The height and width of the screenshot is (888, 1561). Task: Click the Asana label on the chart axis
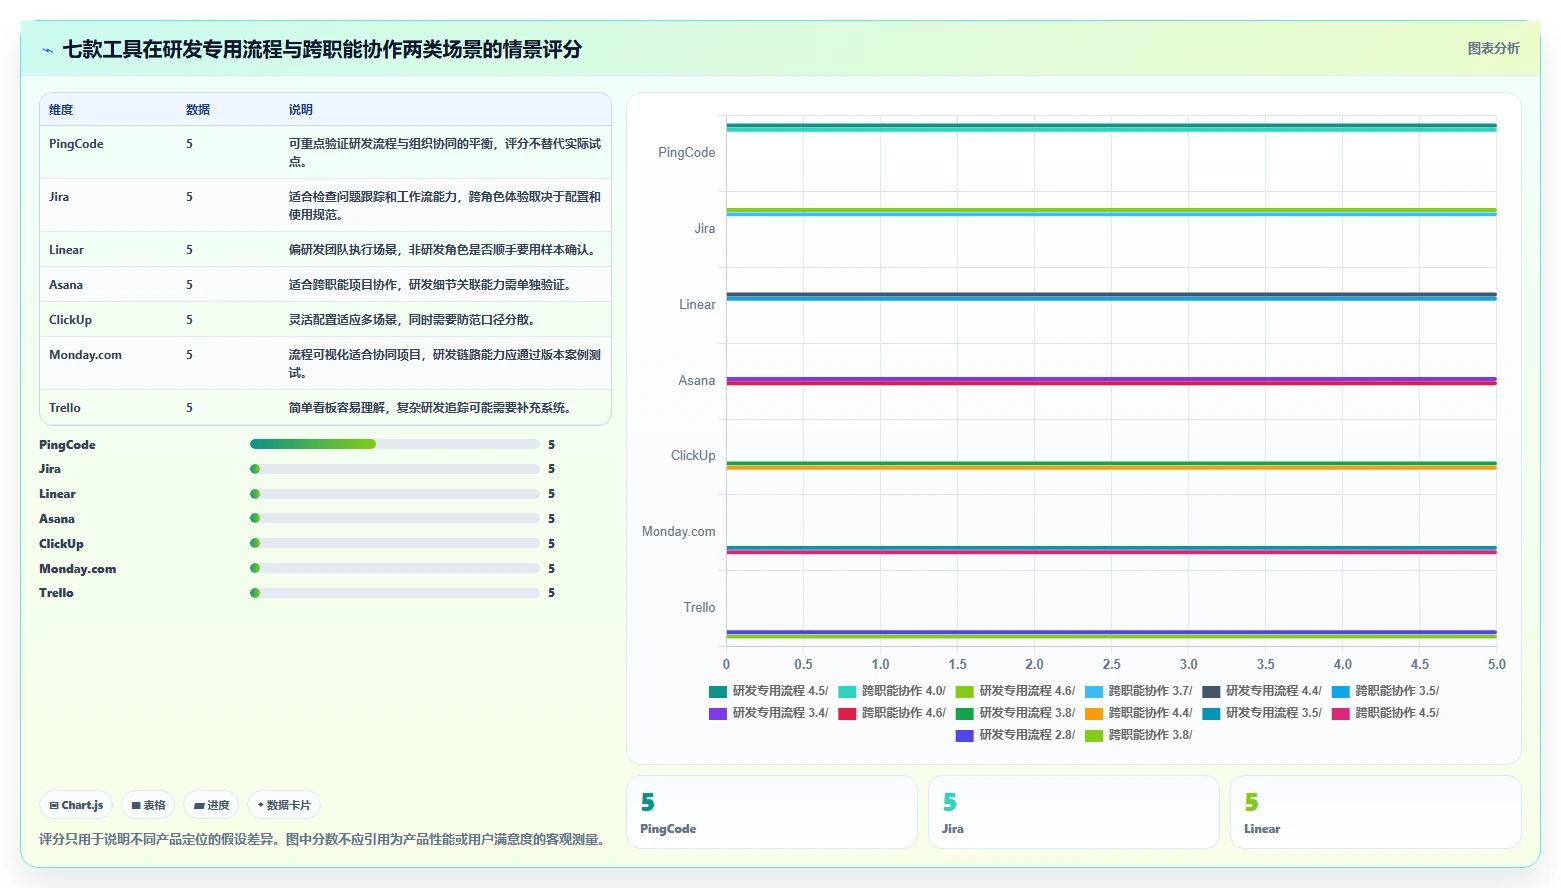coord(697,381)
